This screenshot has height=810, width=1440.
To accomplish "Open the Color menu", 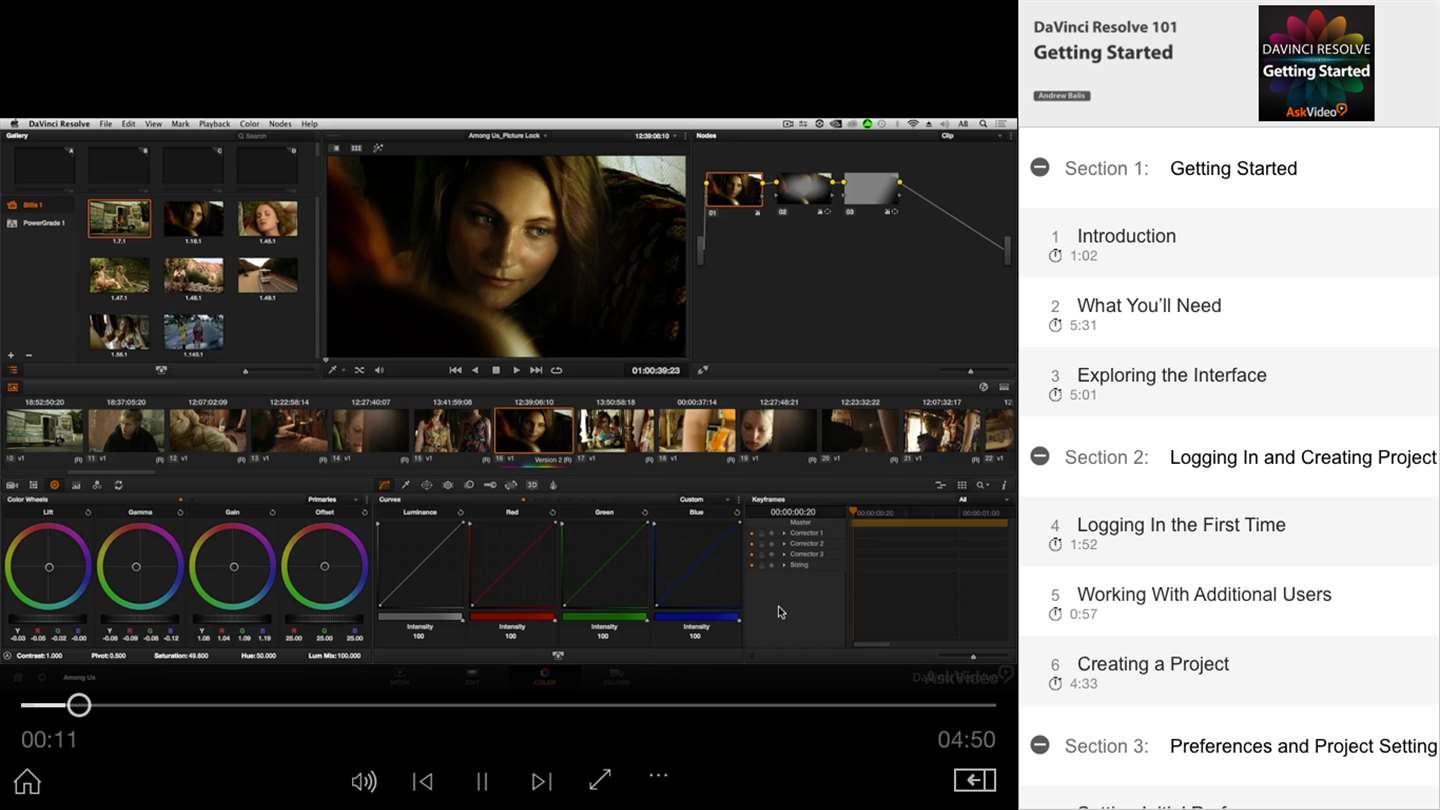I will tap(249, 124).
